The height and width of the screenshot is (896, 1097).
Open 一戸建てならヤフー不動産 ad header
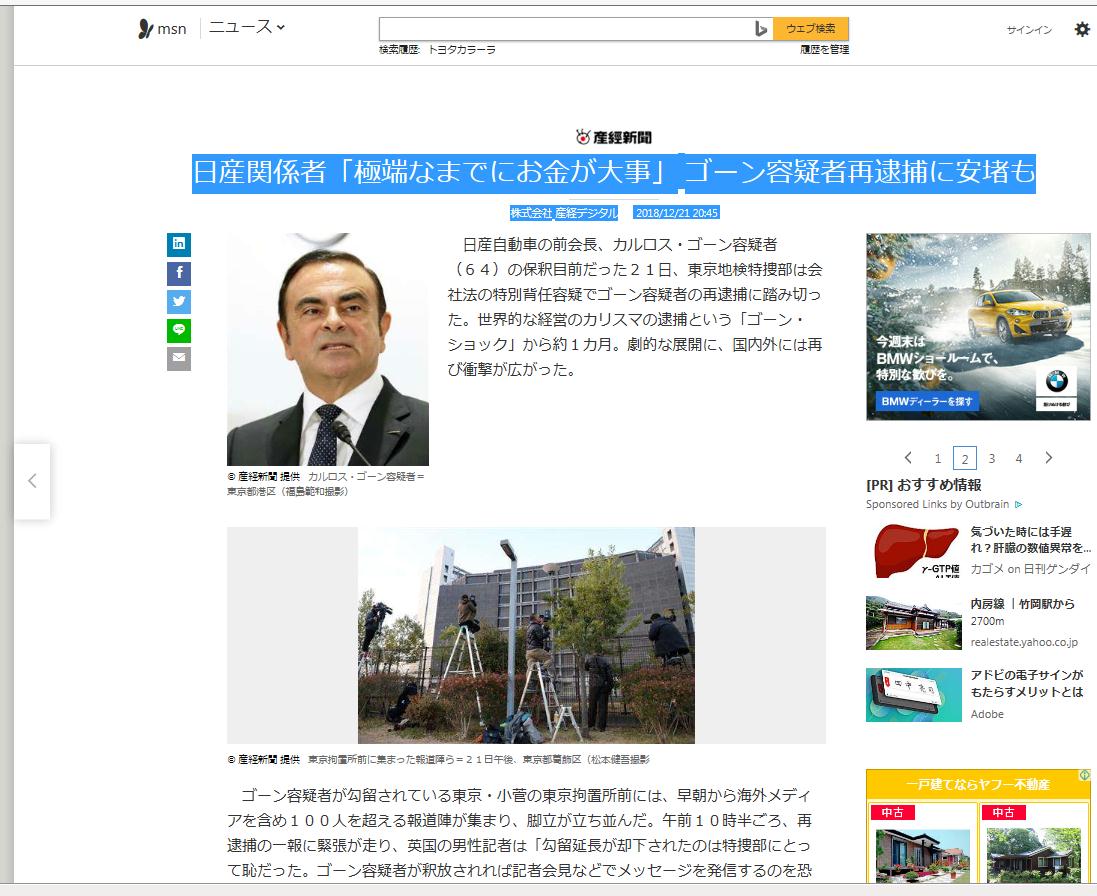(977, 785)
